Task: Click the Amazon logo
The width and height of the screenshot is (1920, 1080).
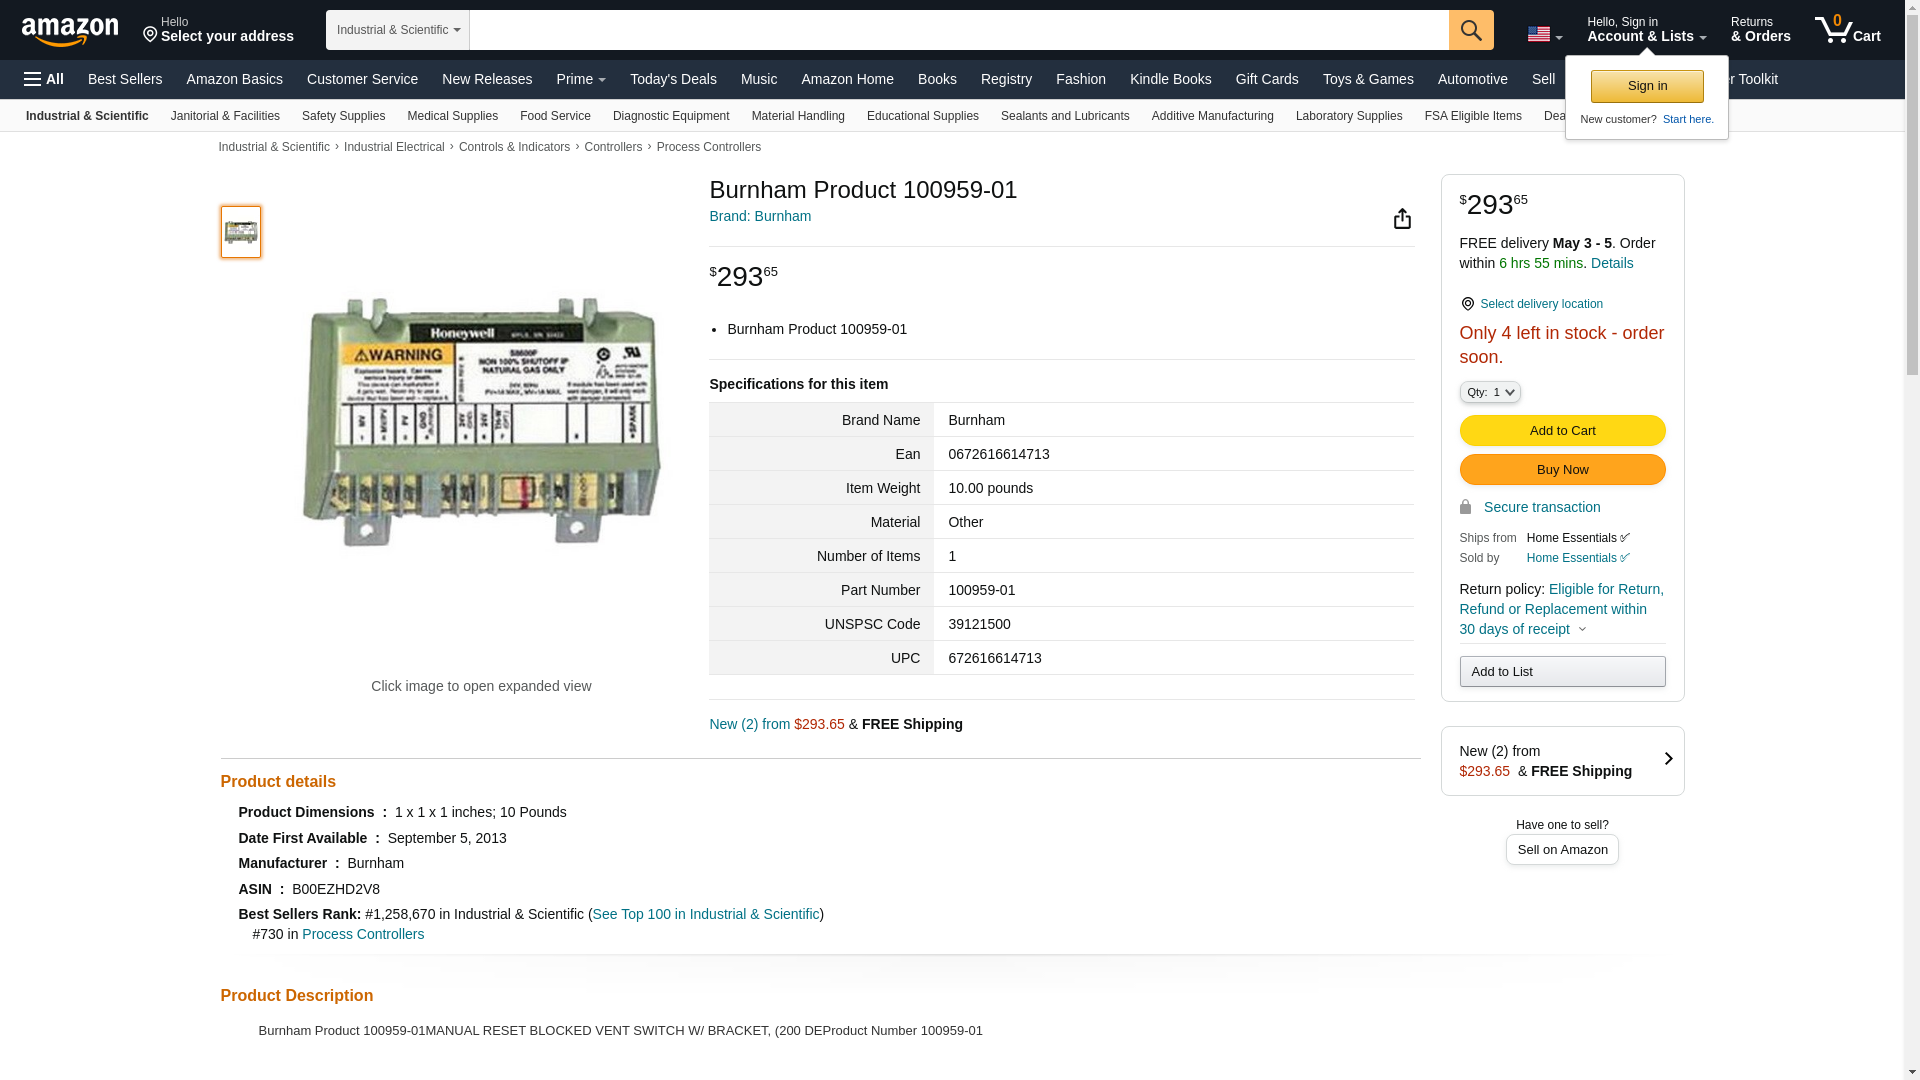Action: tap(70, 31)
